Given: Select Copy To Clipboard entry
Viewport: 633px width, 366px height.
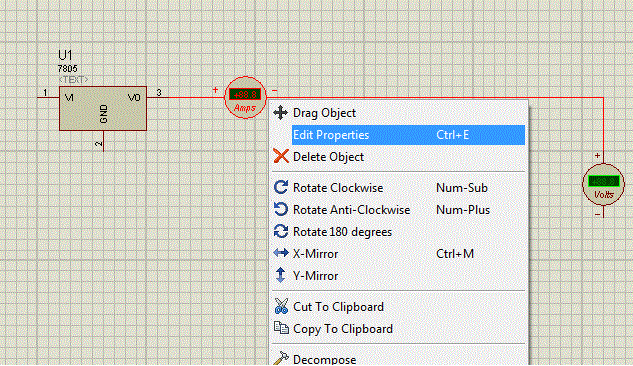Looking at the screenshot, I should click(x=398, y=329).
